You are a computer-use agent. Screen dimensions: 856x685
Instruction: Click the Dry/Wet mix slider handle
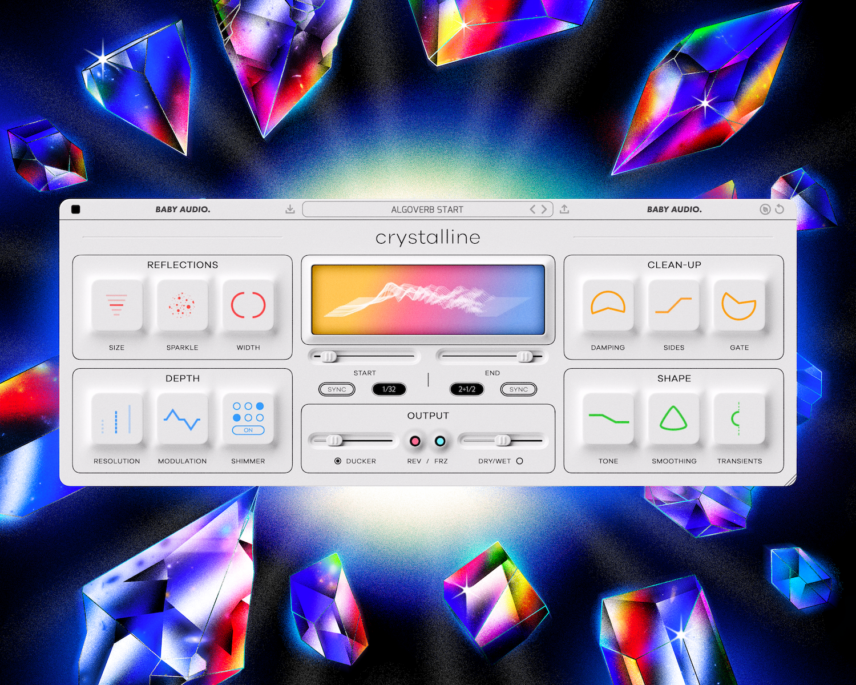coord(503,440)
